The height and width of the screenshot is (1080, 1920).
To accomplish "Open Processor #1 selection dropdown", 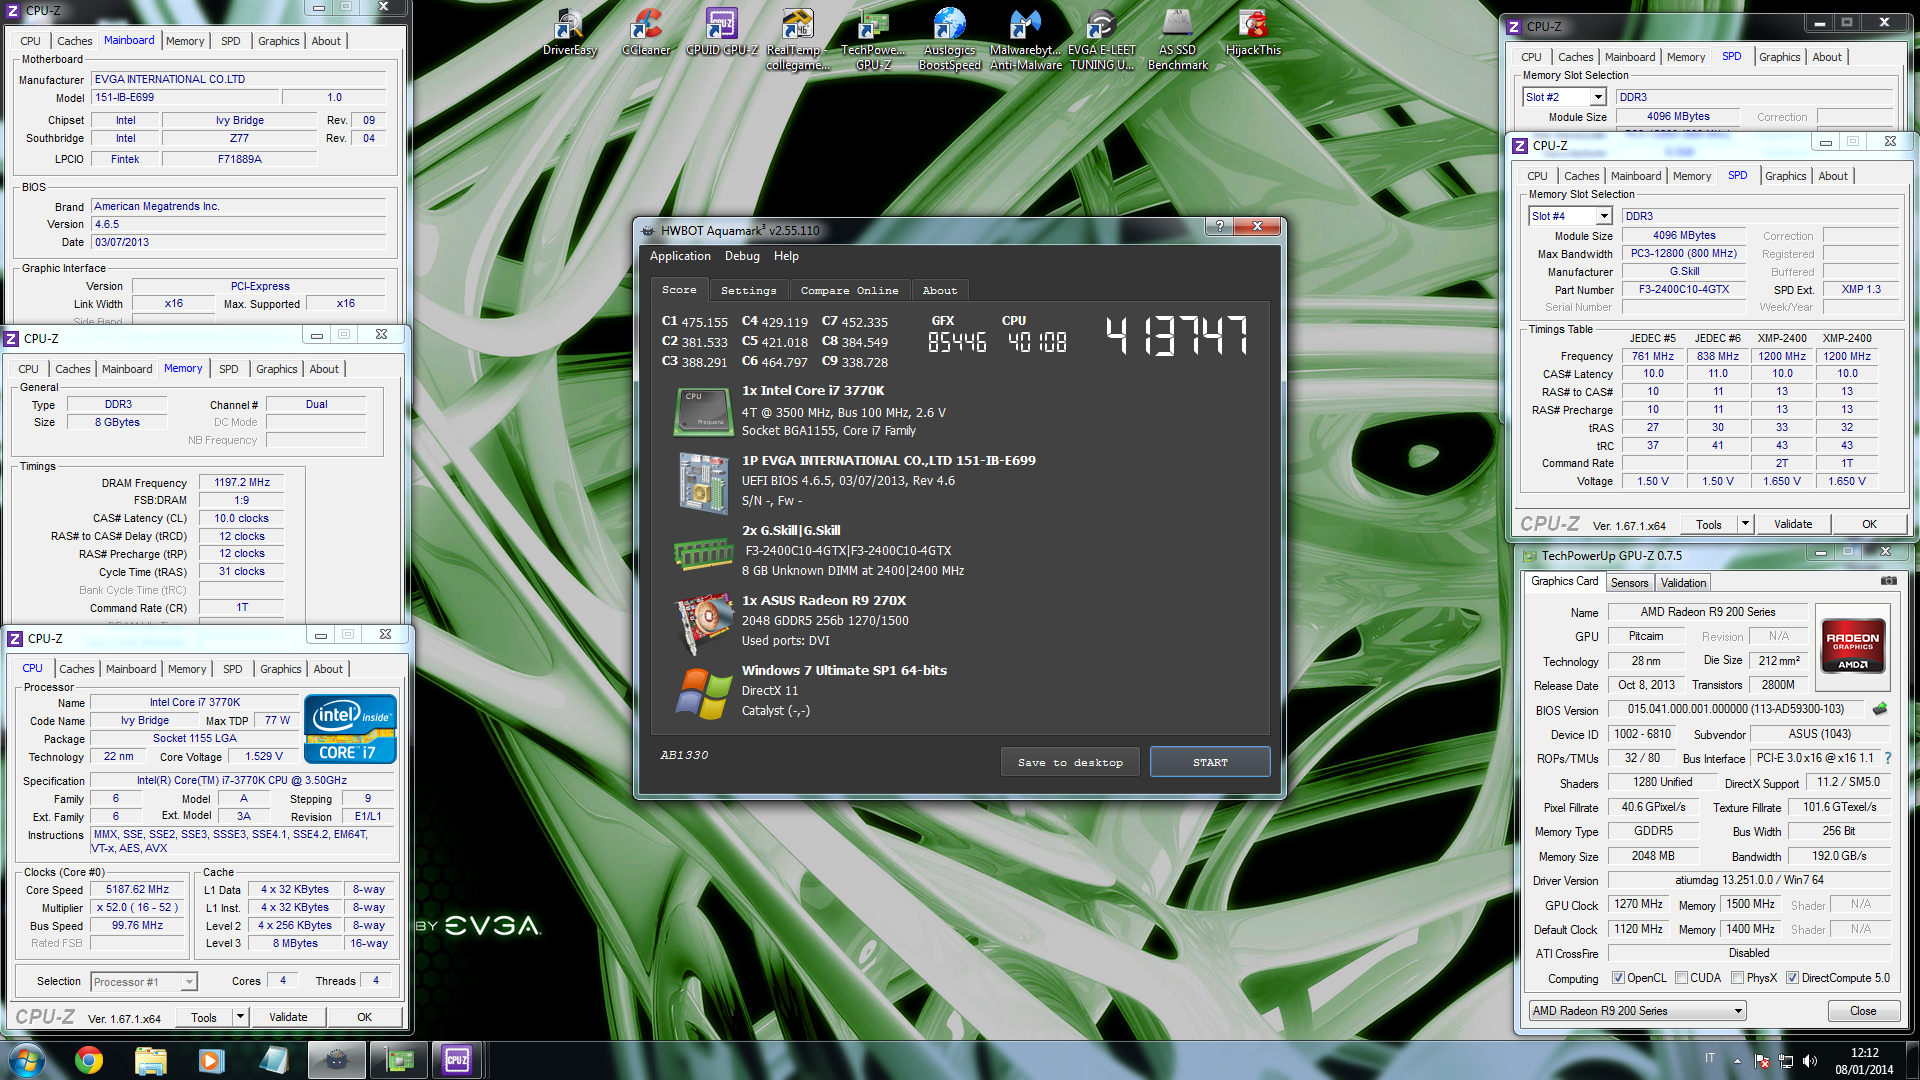I will coord(143,982).
